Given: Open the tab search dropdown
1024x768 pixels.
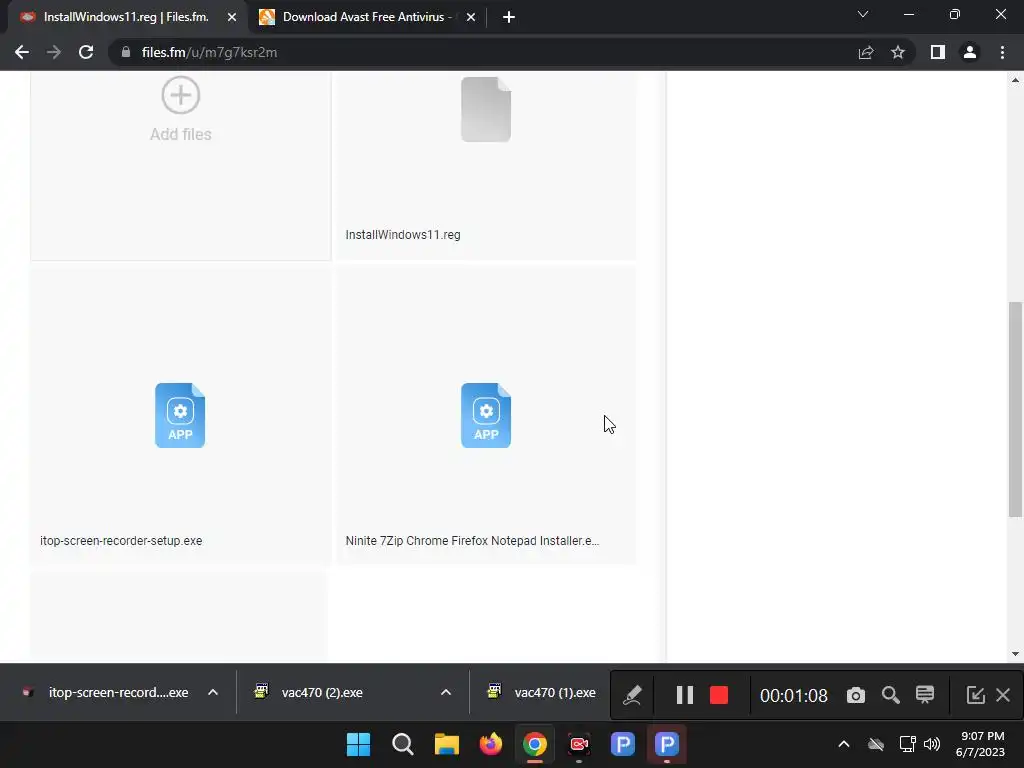Looking at the screenshot, I should 863,14.
